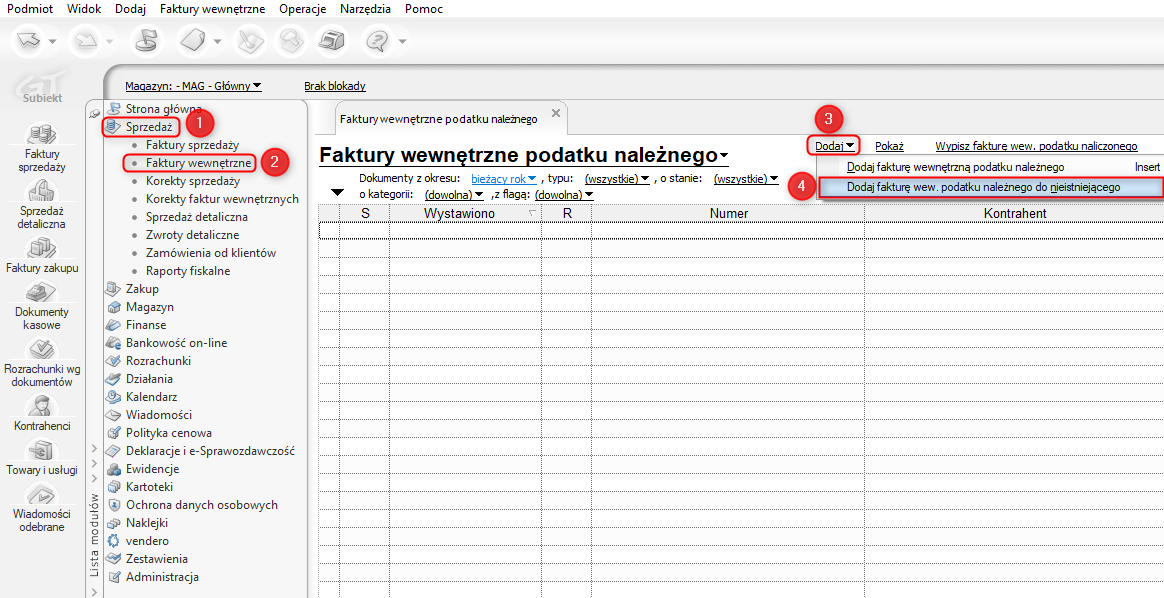Open Faktury zakupu shortcut icon
This screenshot has width=1164, height=598.
point(42,255)
